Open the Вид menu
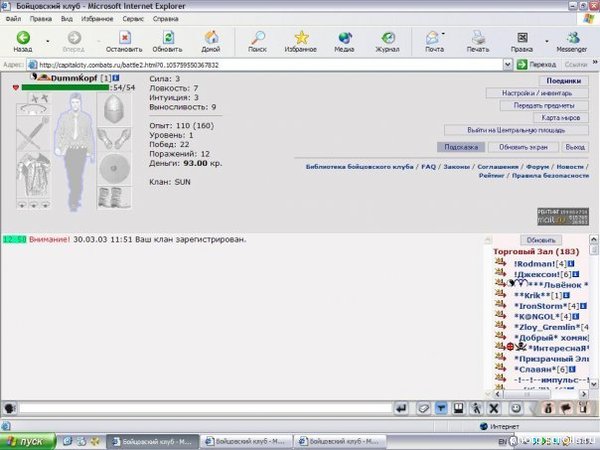 tap(67, 19)
